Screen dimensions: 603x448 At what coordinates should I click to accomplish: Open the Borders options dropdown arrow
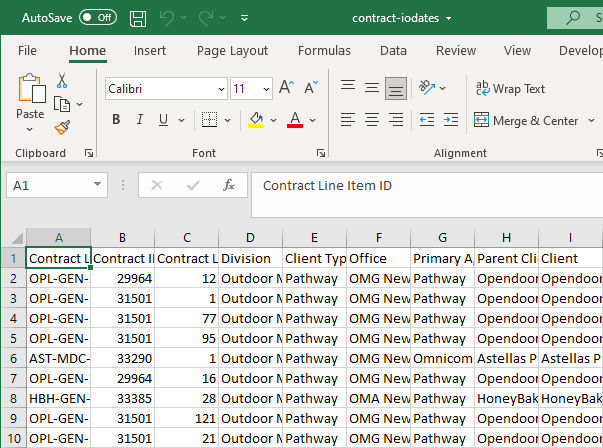(x=227, y=120)
